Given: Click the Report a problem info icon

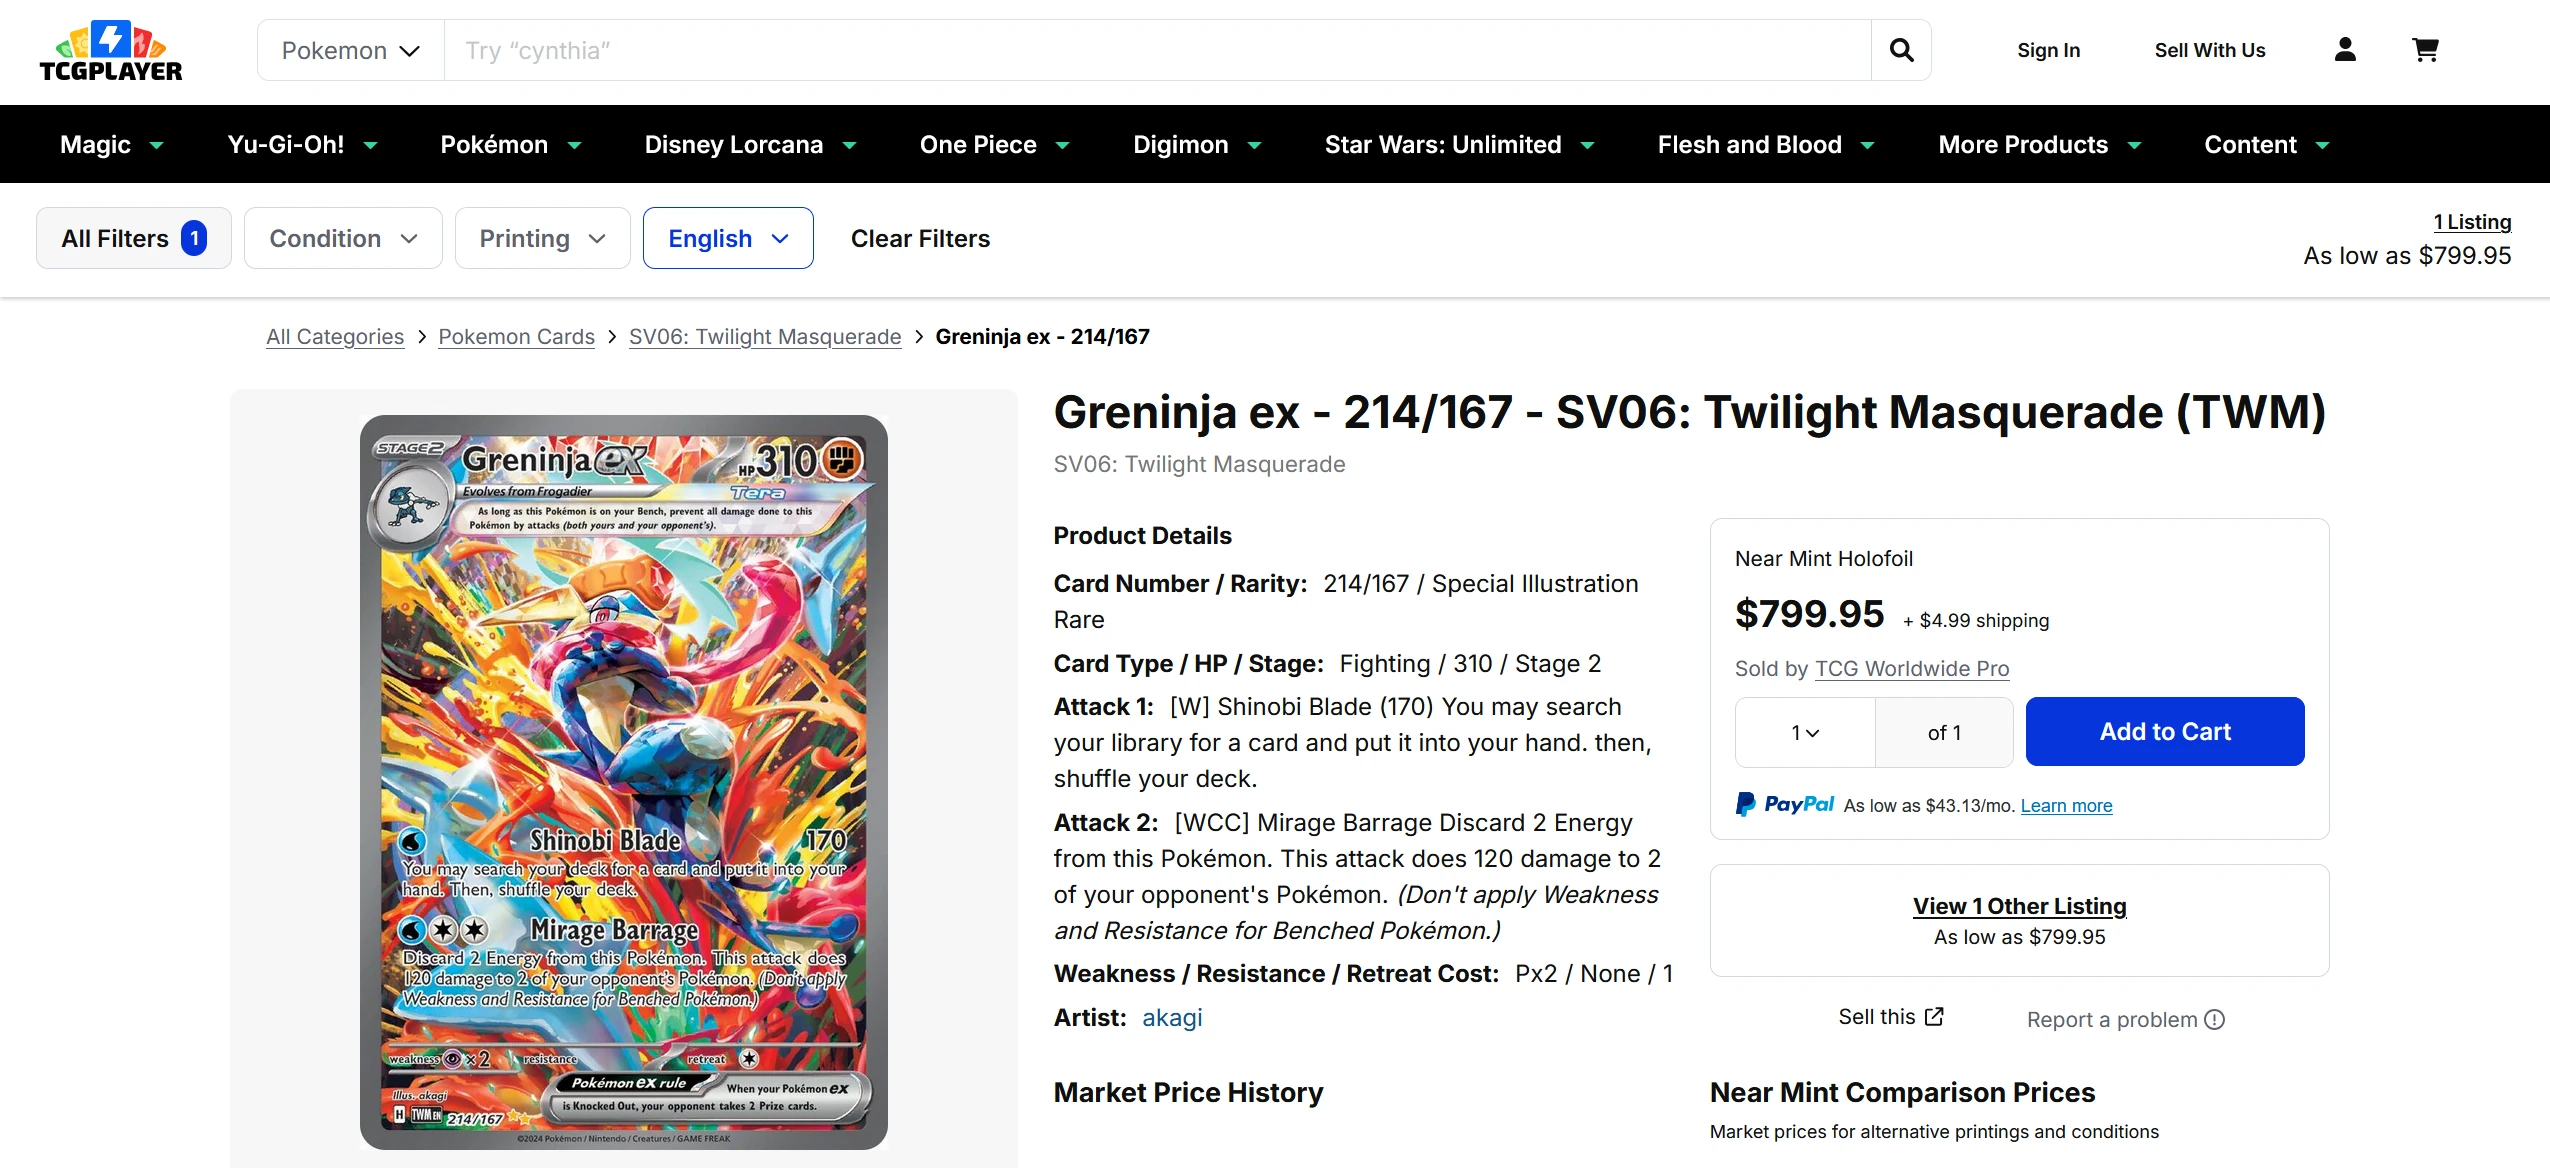Looking at the screenshot, I should [x=2215, y=1020].
